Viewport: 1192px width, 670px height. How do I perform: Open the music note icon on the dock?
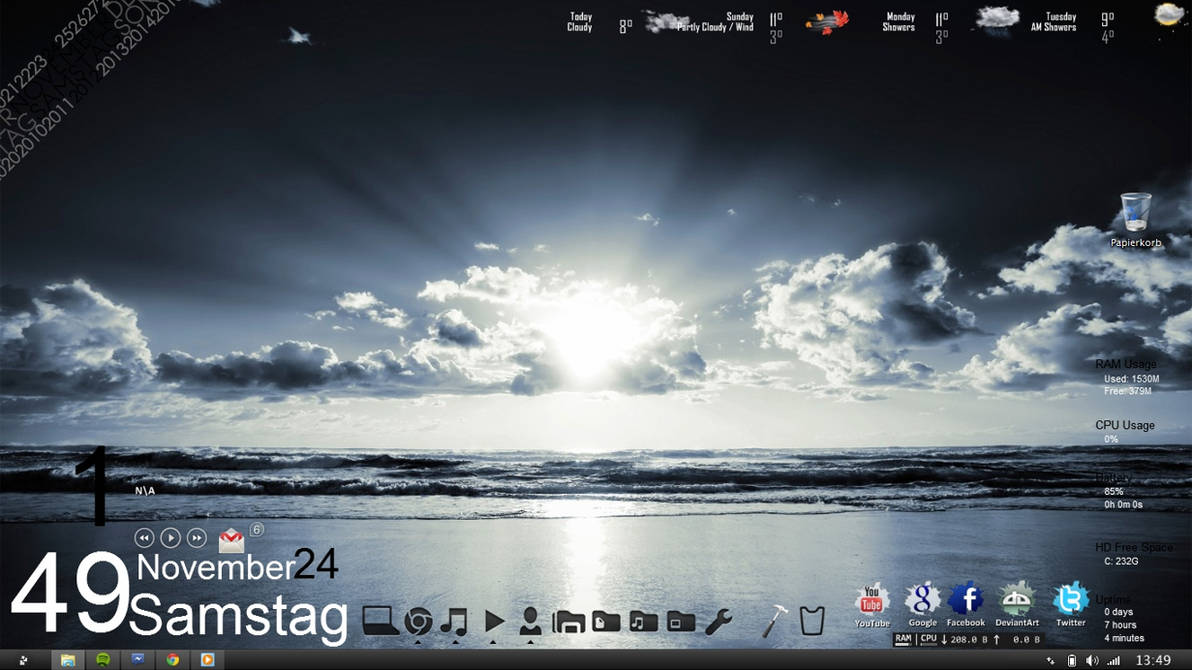click(x=456, y=620)
